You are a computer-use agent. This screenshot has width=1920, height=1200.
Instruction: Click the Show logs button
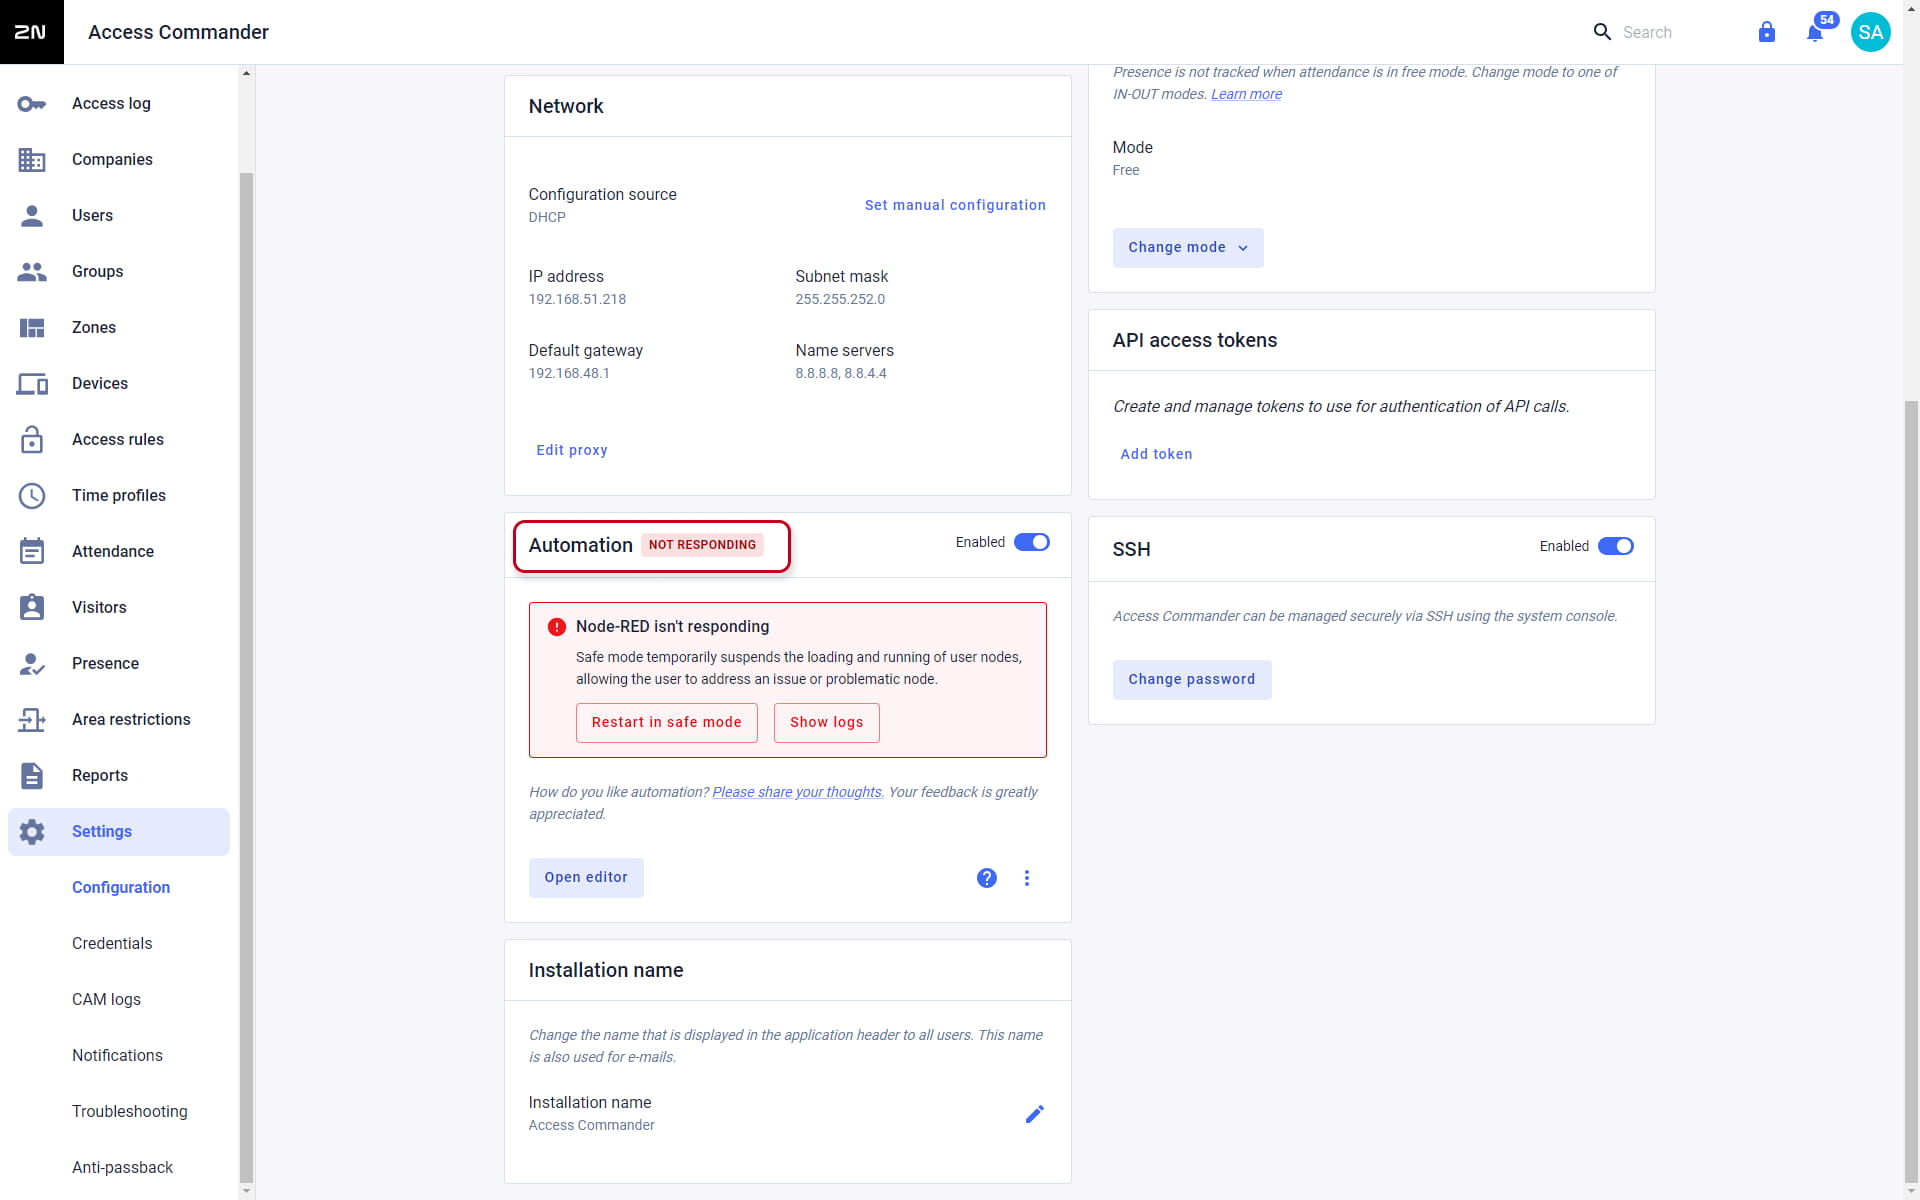pos(827,723)
